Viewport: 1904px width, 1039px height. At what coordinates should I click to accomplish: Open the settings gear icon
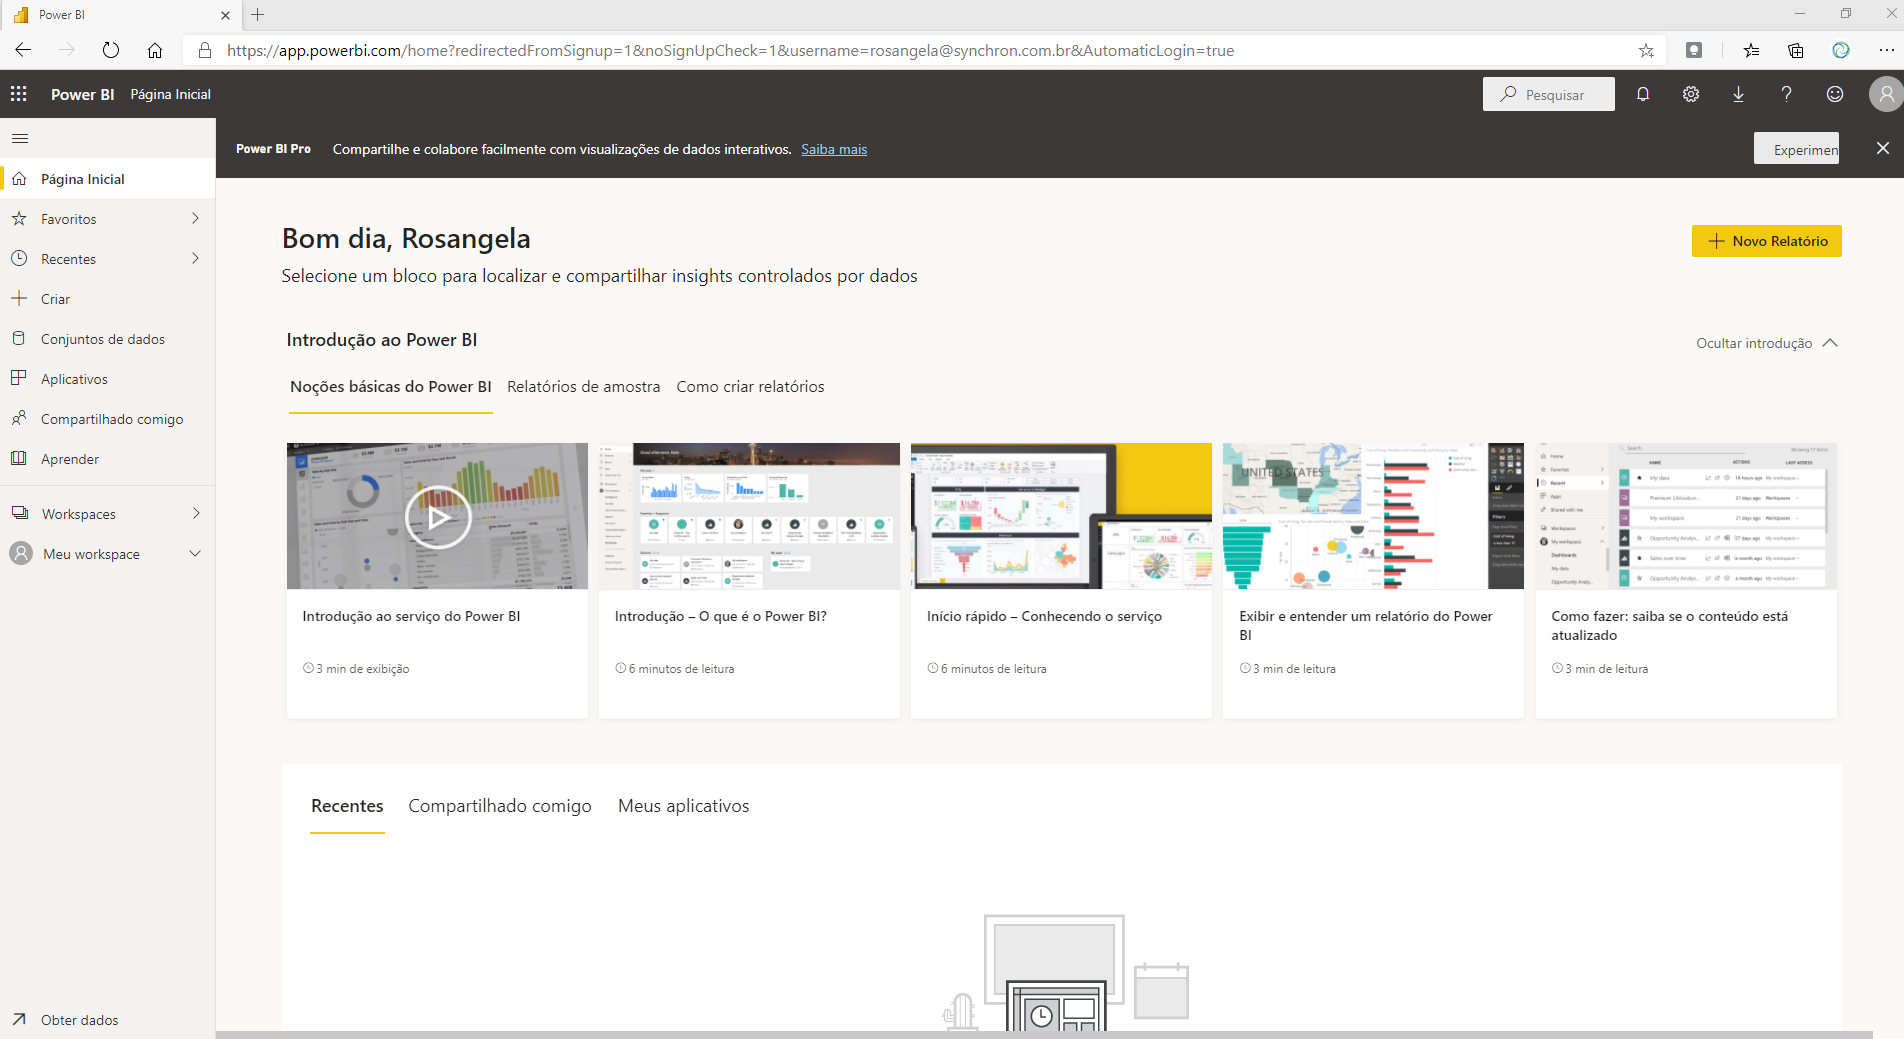(x=1691, y=94)
